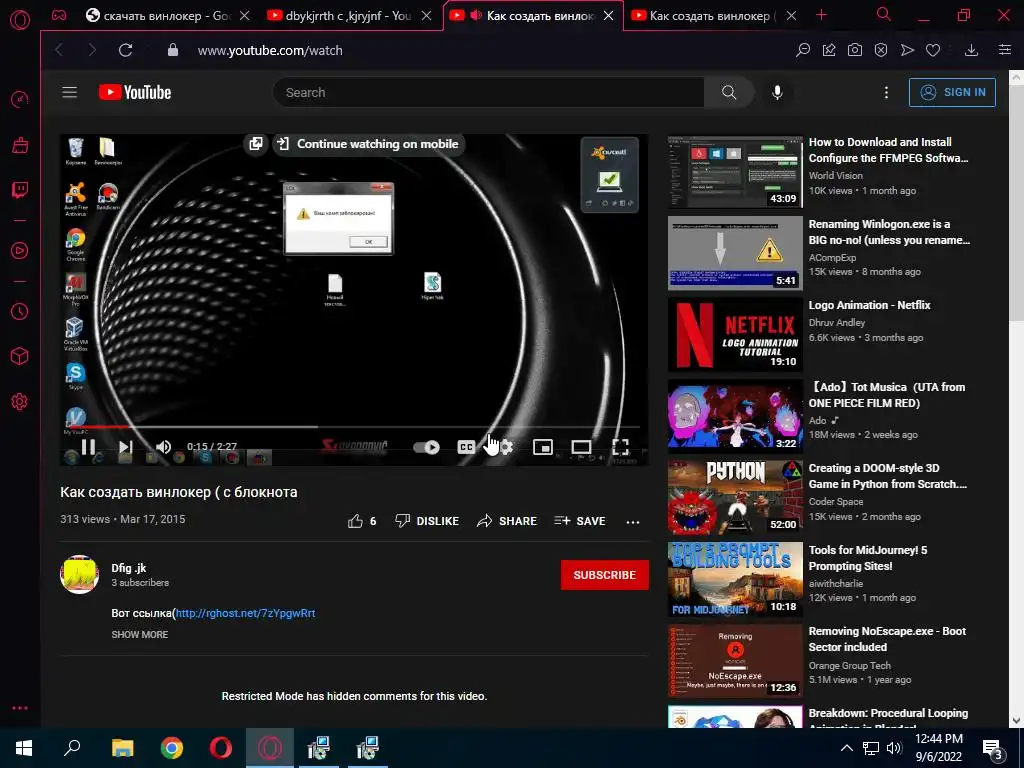1024x768 pixels.
Task: Pop out video detach button
Action: 256,144
